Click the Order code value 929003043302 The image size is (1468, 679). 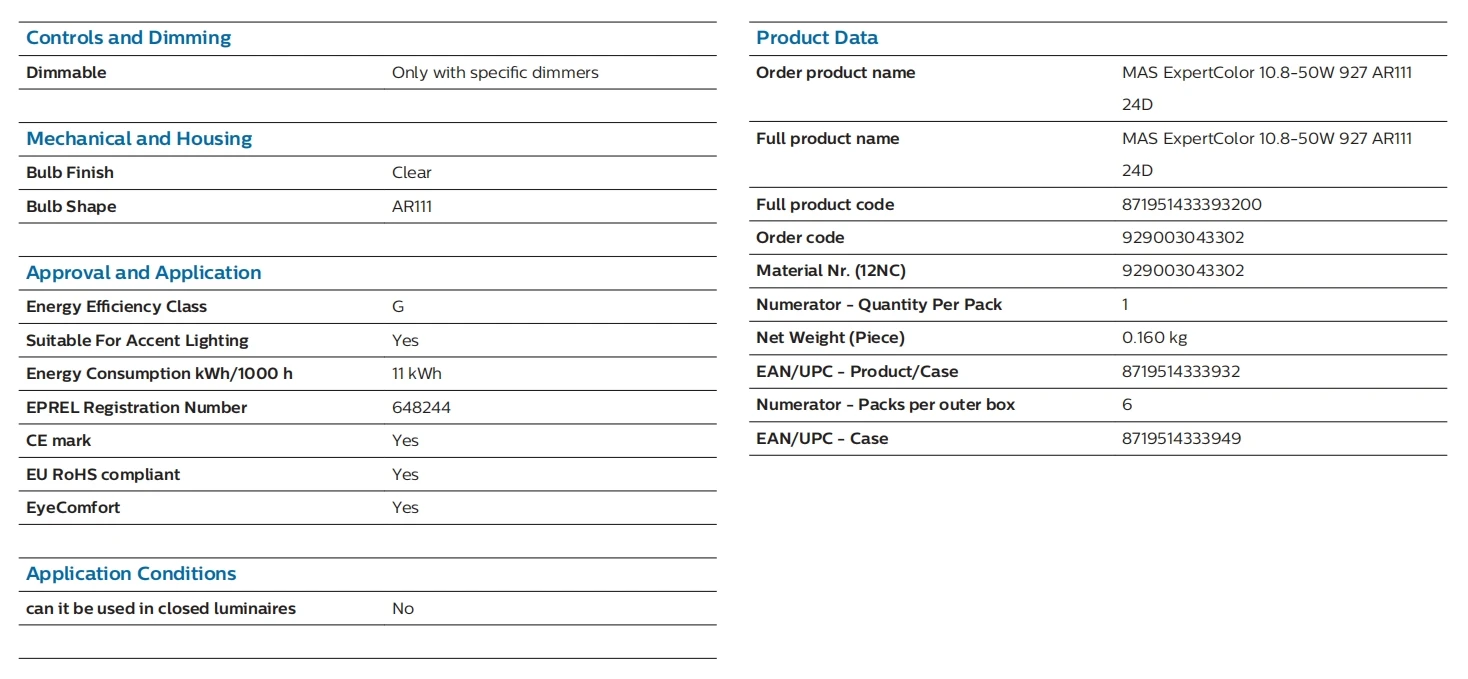pos(1182,238)
